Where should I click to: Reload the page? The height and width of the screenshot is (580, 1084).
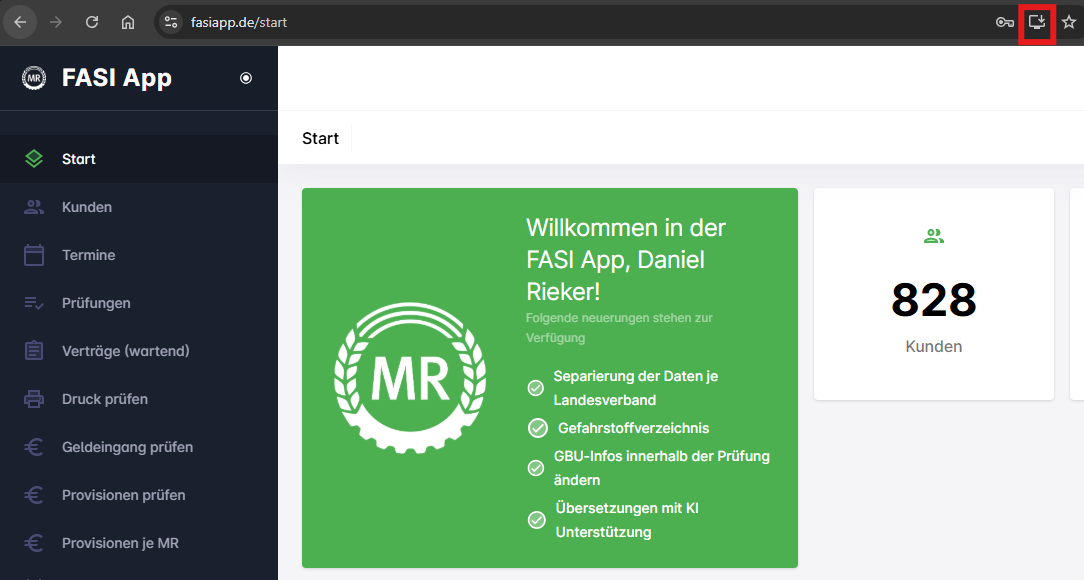pos(92,22)
